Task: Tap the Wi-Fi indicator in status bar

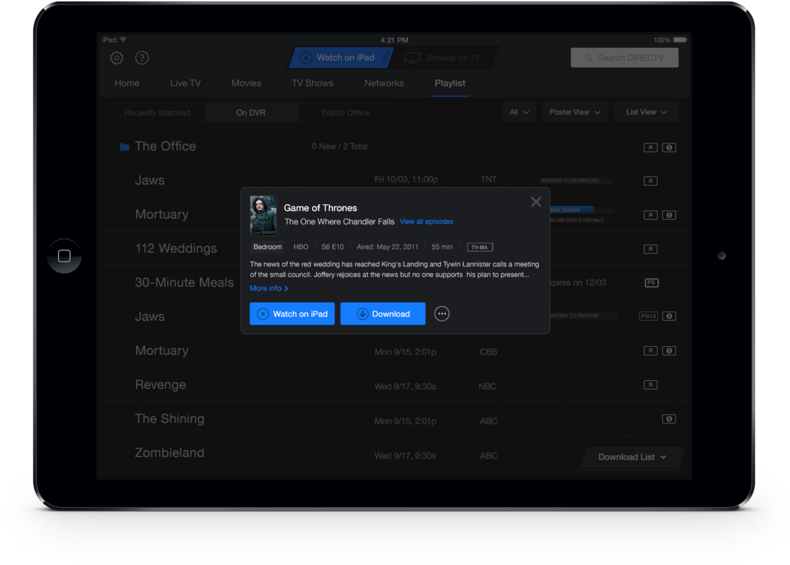Action: coord(123,39)
